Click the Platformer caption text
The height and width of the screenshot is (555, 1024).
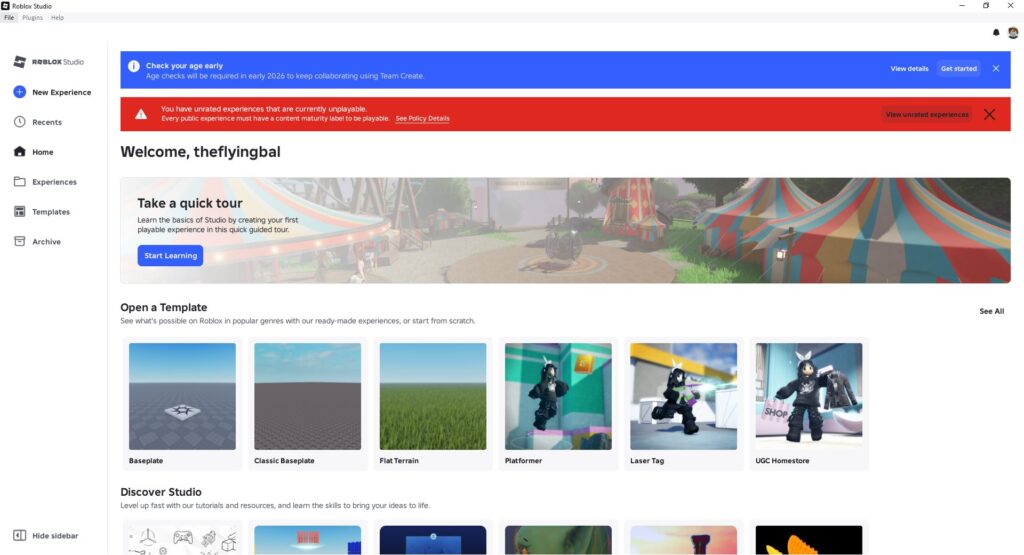[523, 460]
